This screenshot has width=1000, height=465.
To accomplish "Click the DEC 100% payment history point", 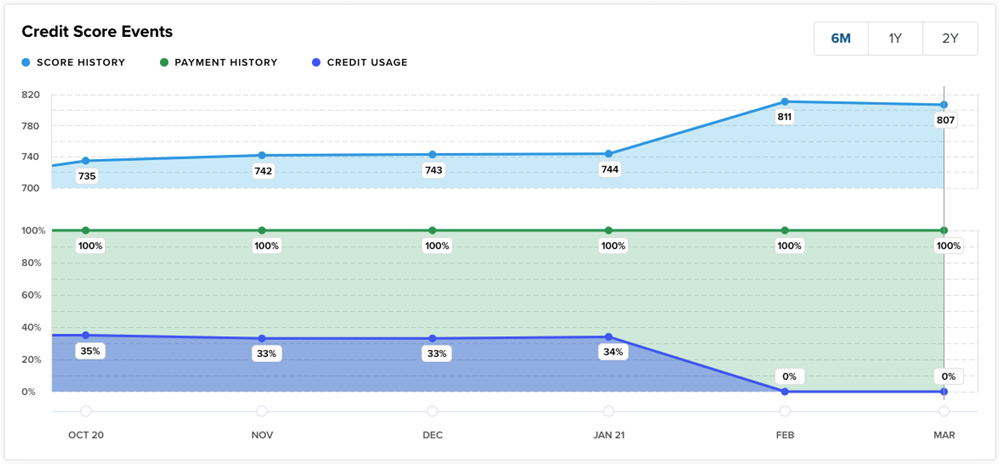I will pos(432,230).
